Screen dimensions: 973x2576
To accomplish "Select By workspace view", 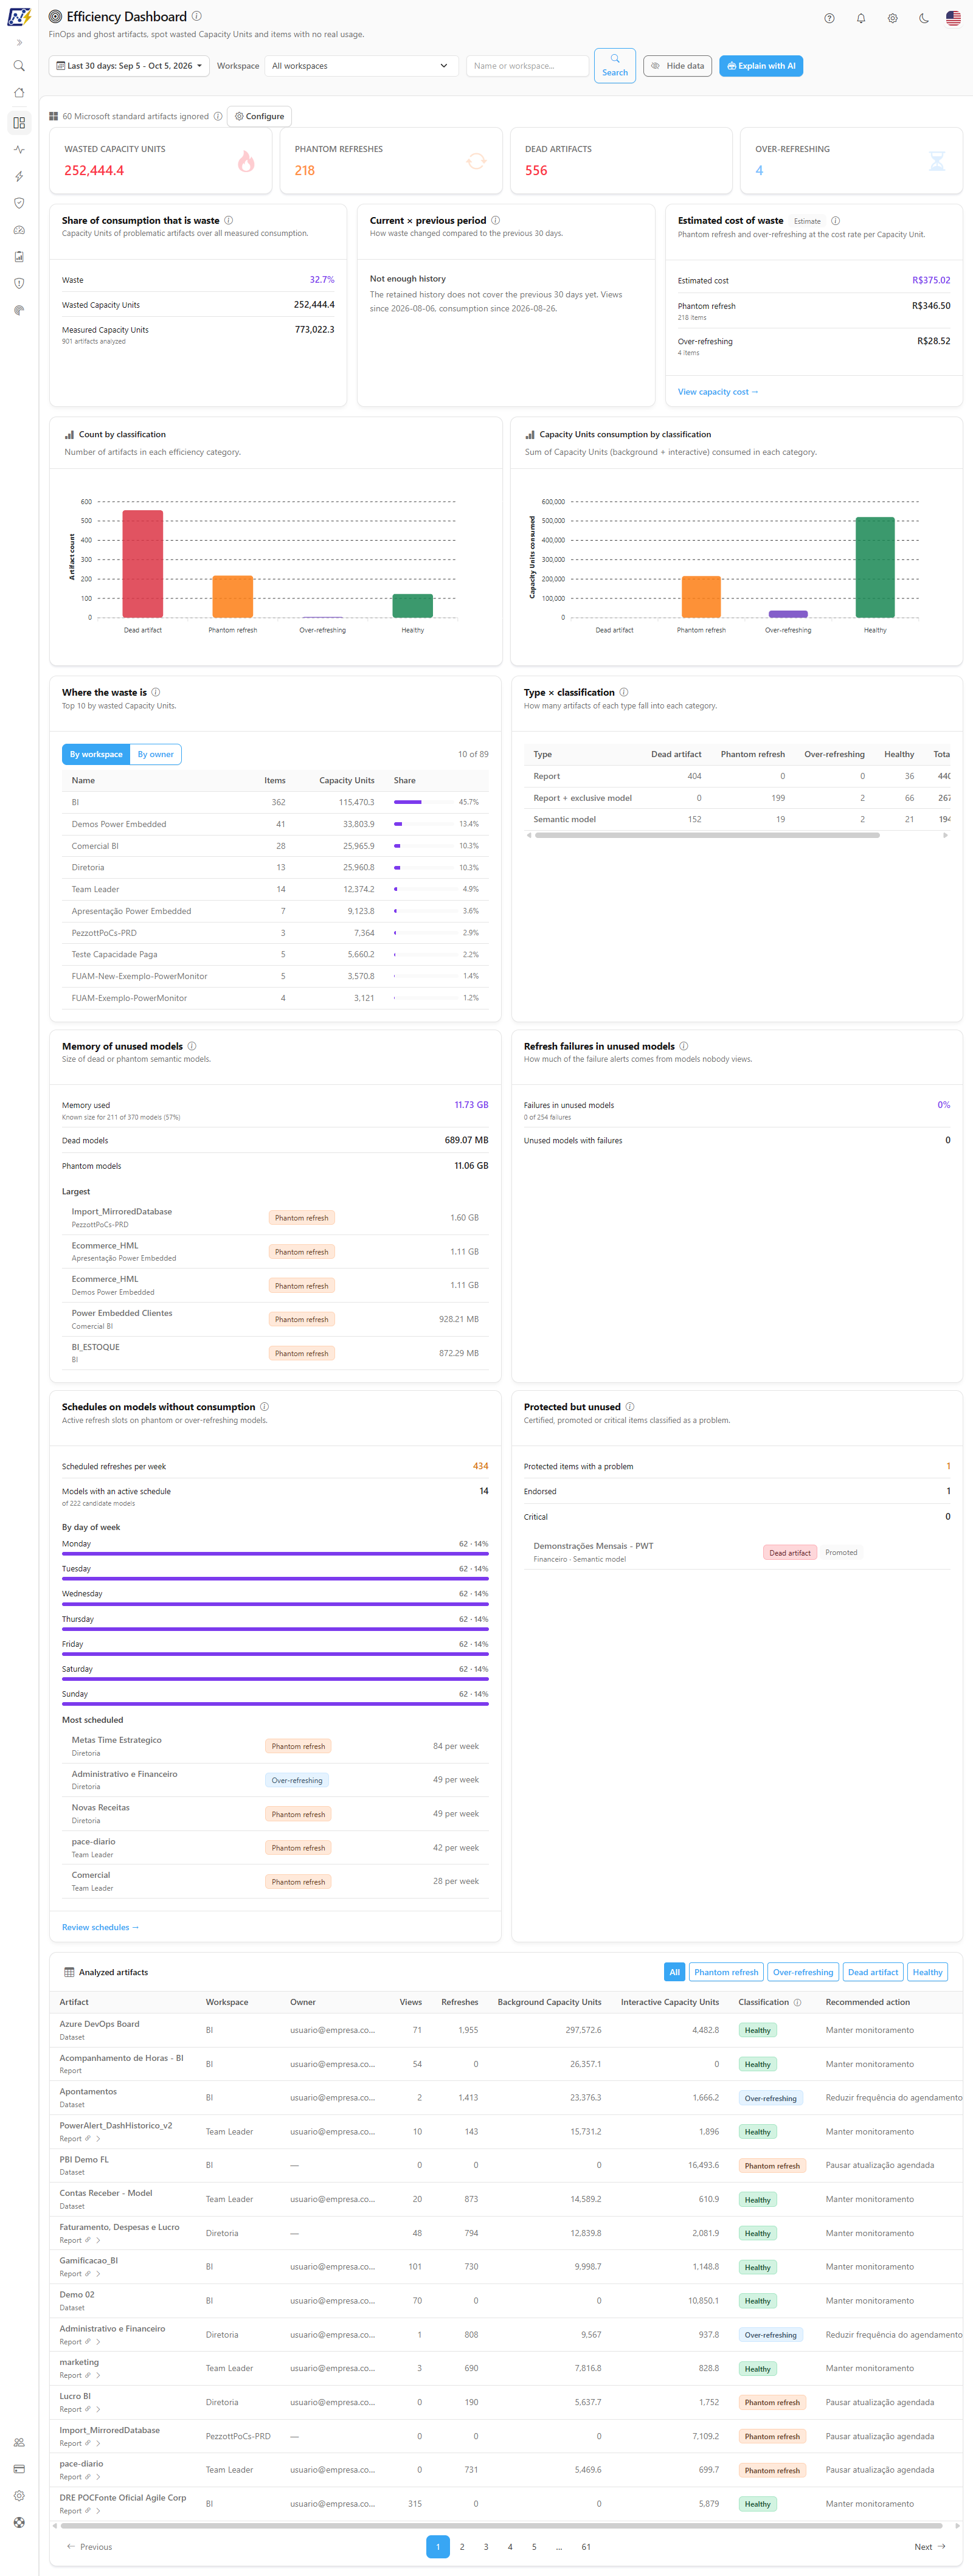I will [96, 754].
